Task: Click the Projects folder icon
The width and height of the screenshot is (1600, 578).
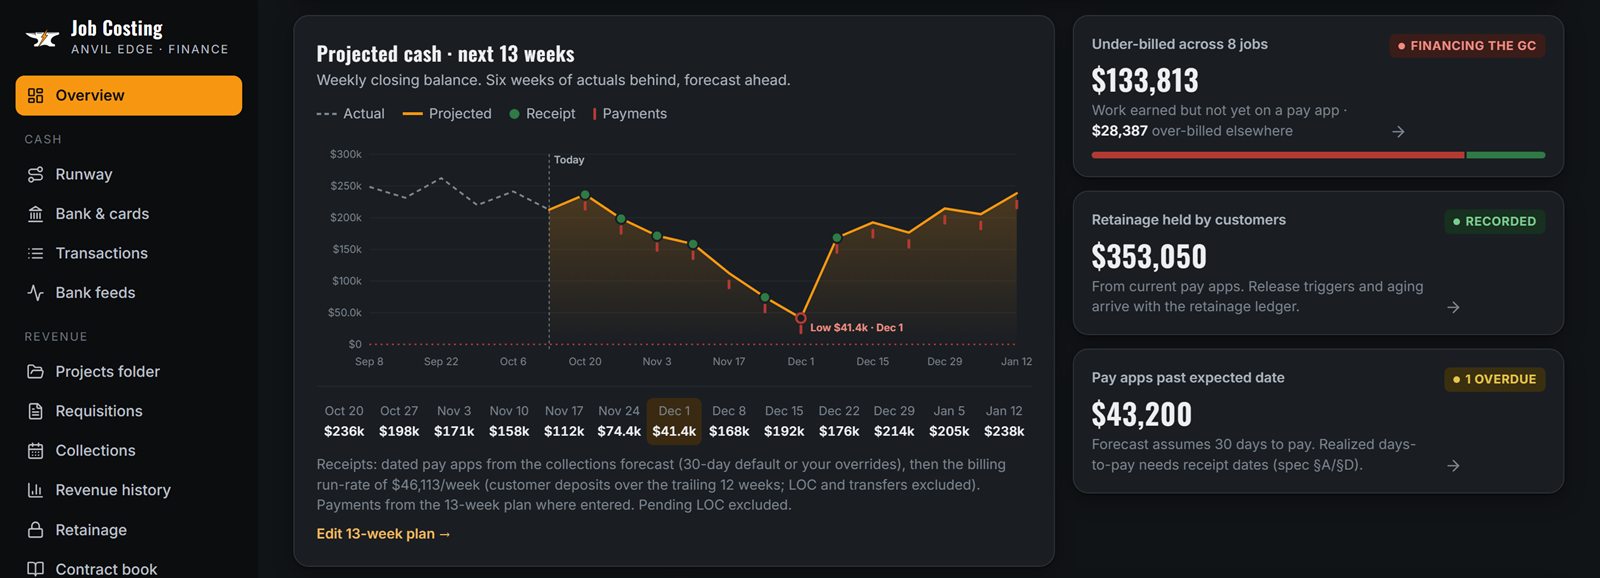Action: click(x=36, y=372)
